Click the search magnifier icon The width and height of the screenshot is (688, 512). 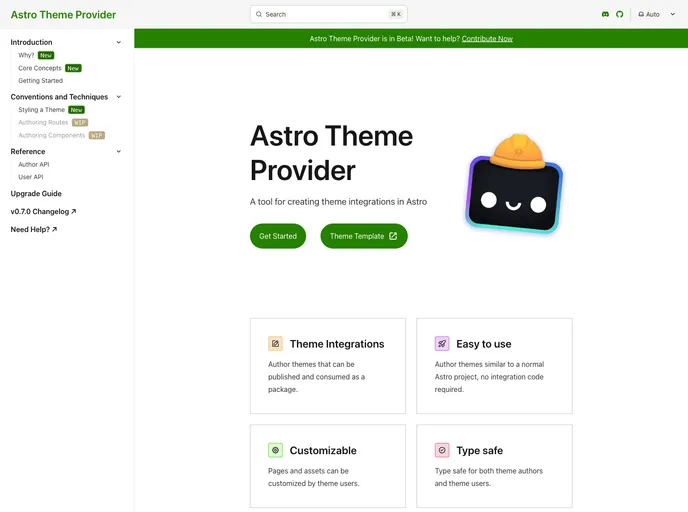click(x=259, y=14)
